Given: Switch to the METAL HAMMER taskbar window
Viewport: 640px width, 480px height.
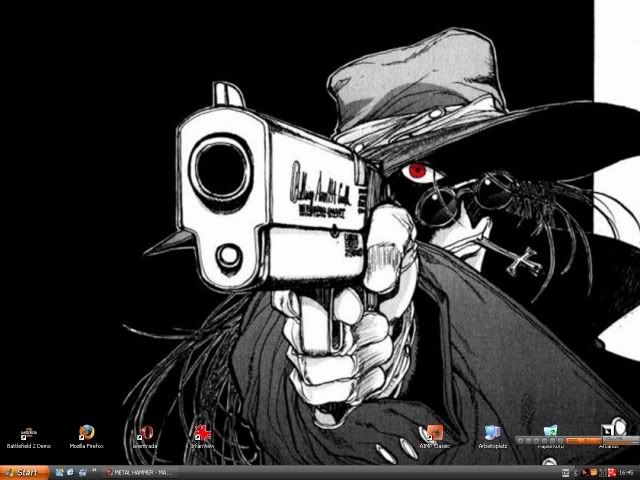Looking at the screenshot, I should click(x=140, y=473).
